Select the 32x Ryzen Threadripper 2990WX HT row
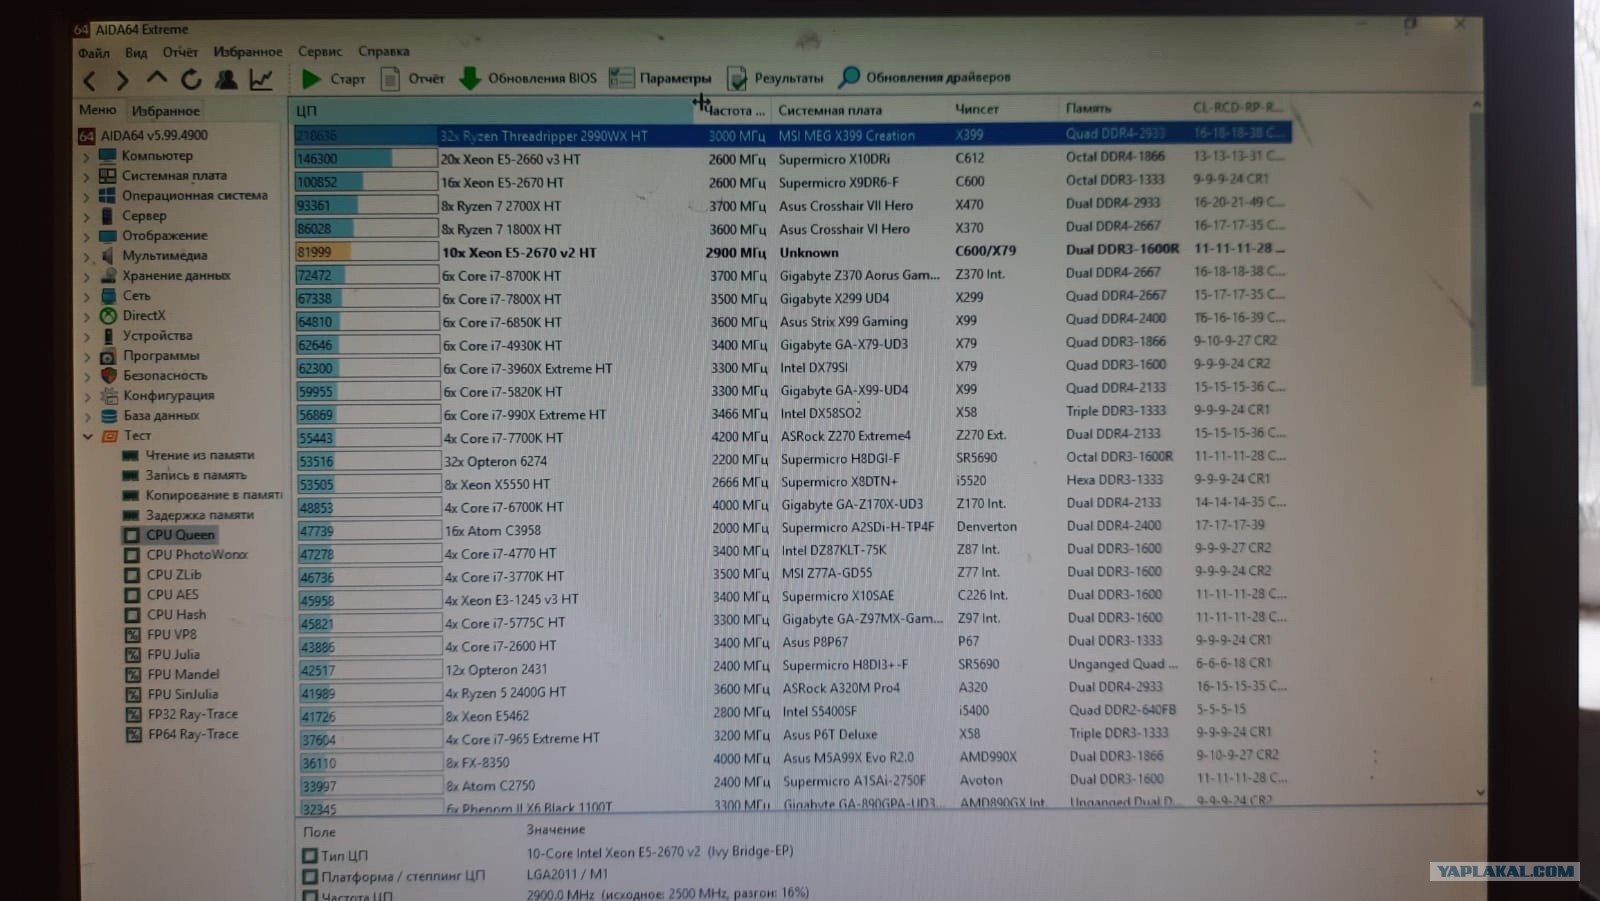Viewport: 1600px width, 901px height. pyautogui.click(x=792, y=135)
